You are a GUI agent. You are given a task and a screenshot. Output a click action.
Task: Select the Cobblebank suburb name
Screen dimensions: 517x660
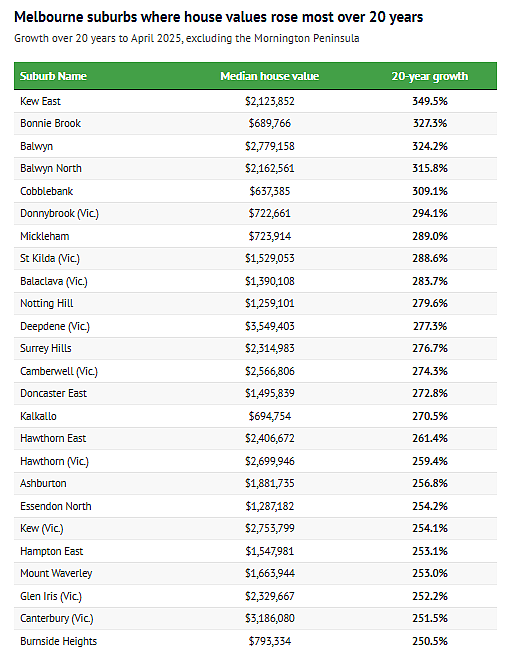coord(46,191)
